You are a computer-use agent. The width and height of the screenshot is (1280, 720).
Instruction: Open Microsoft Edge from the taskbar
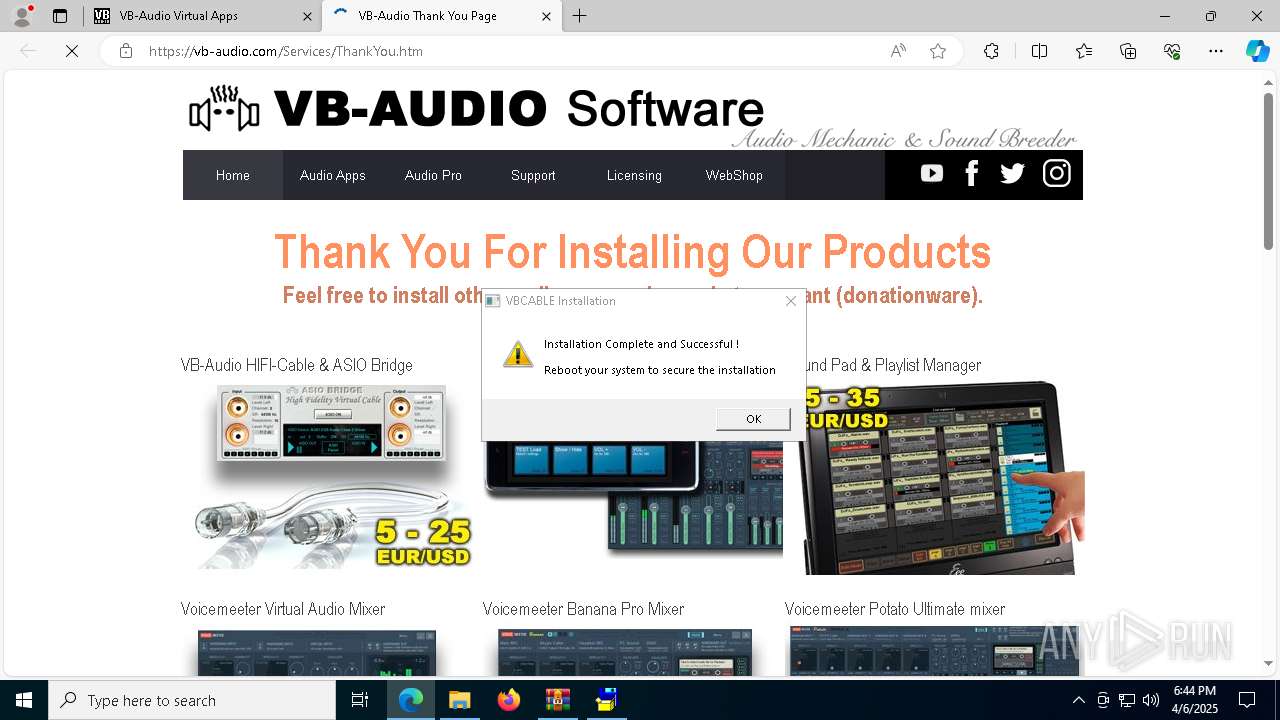tap(411, 700)
